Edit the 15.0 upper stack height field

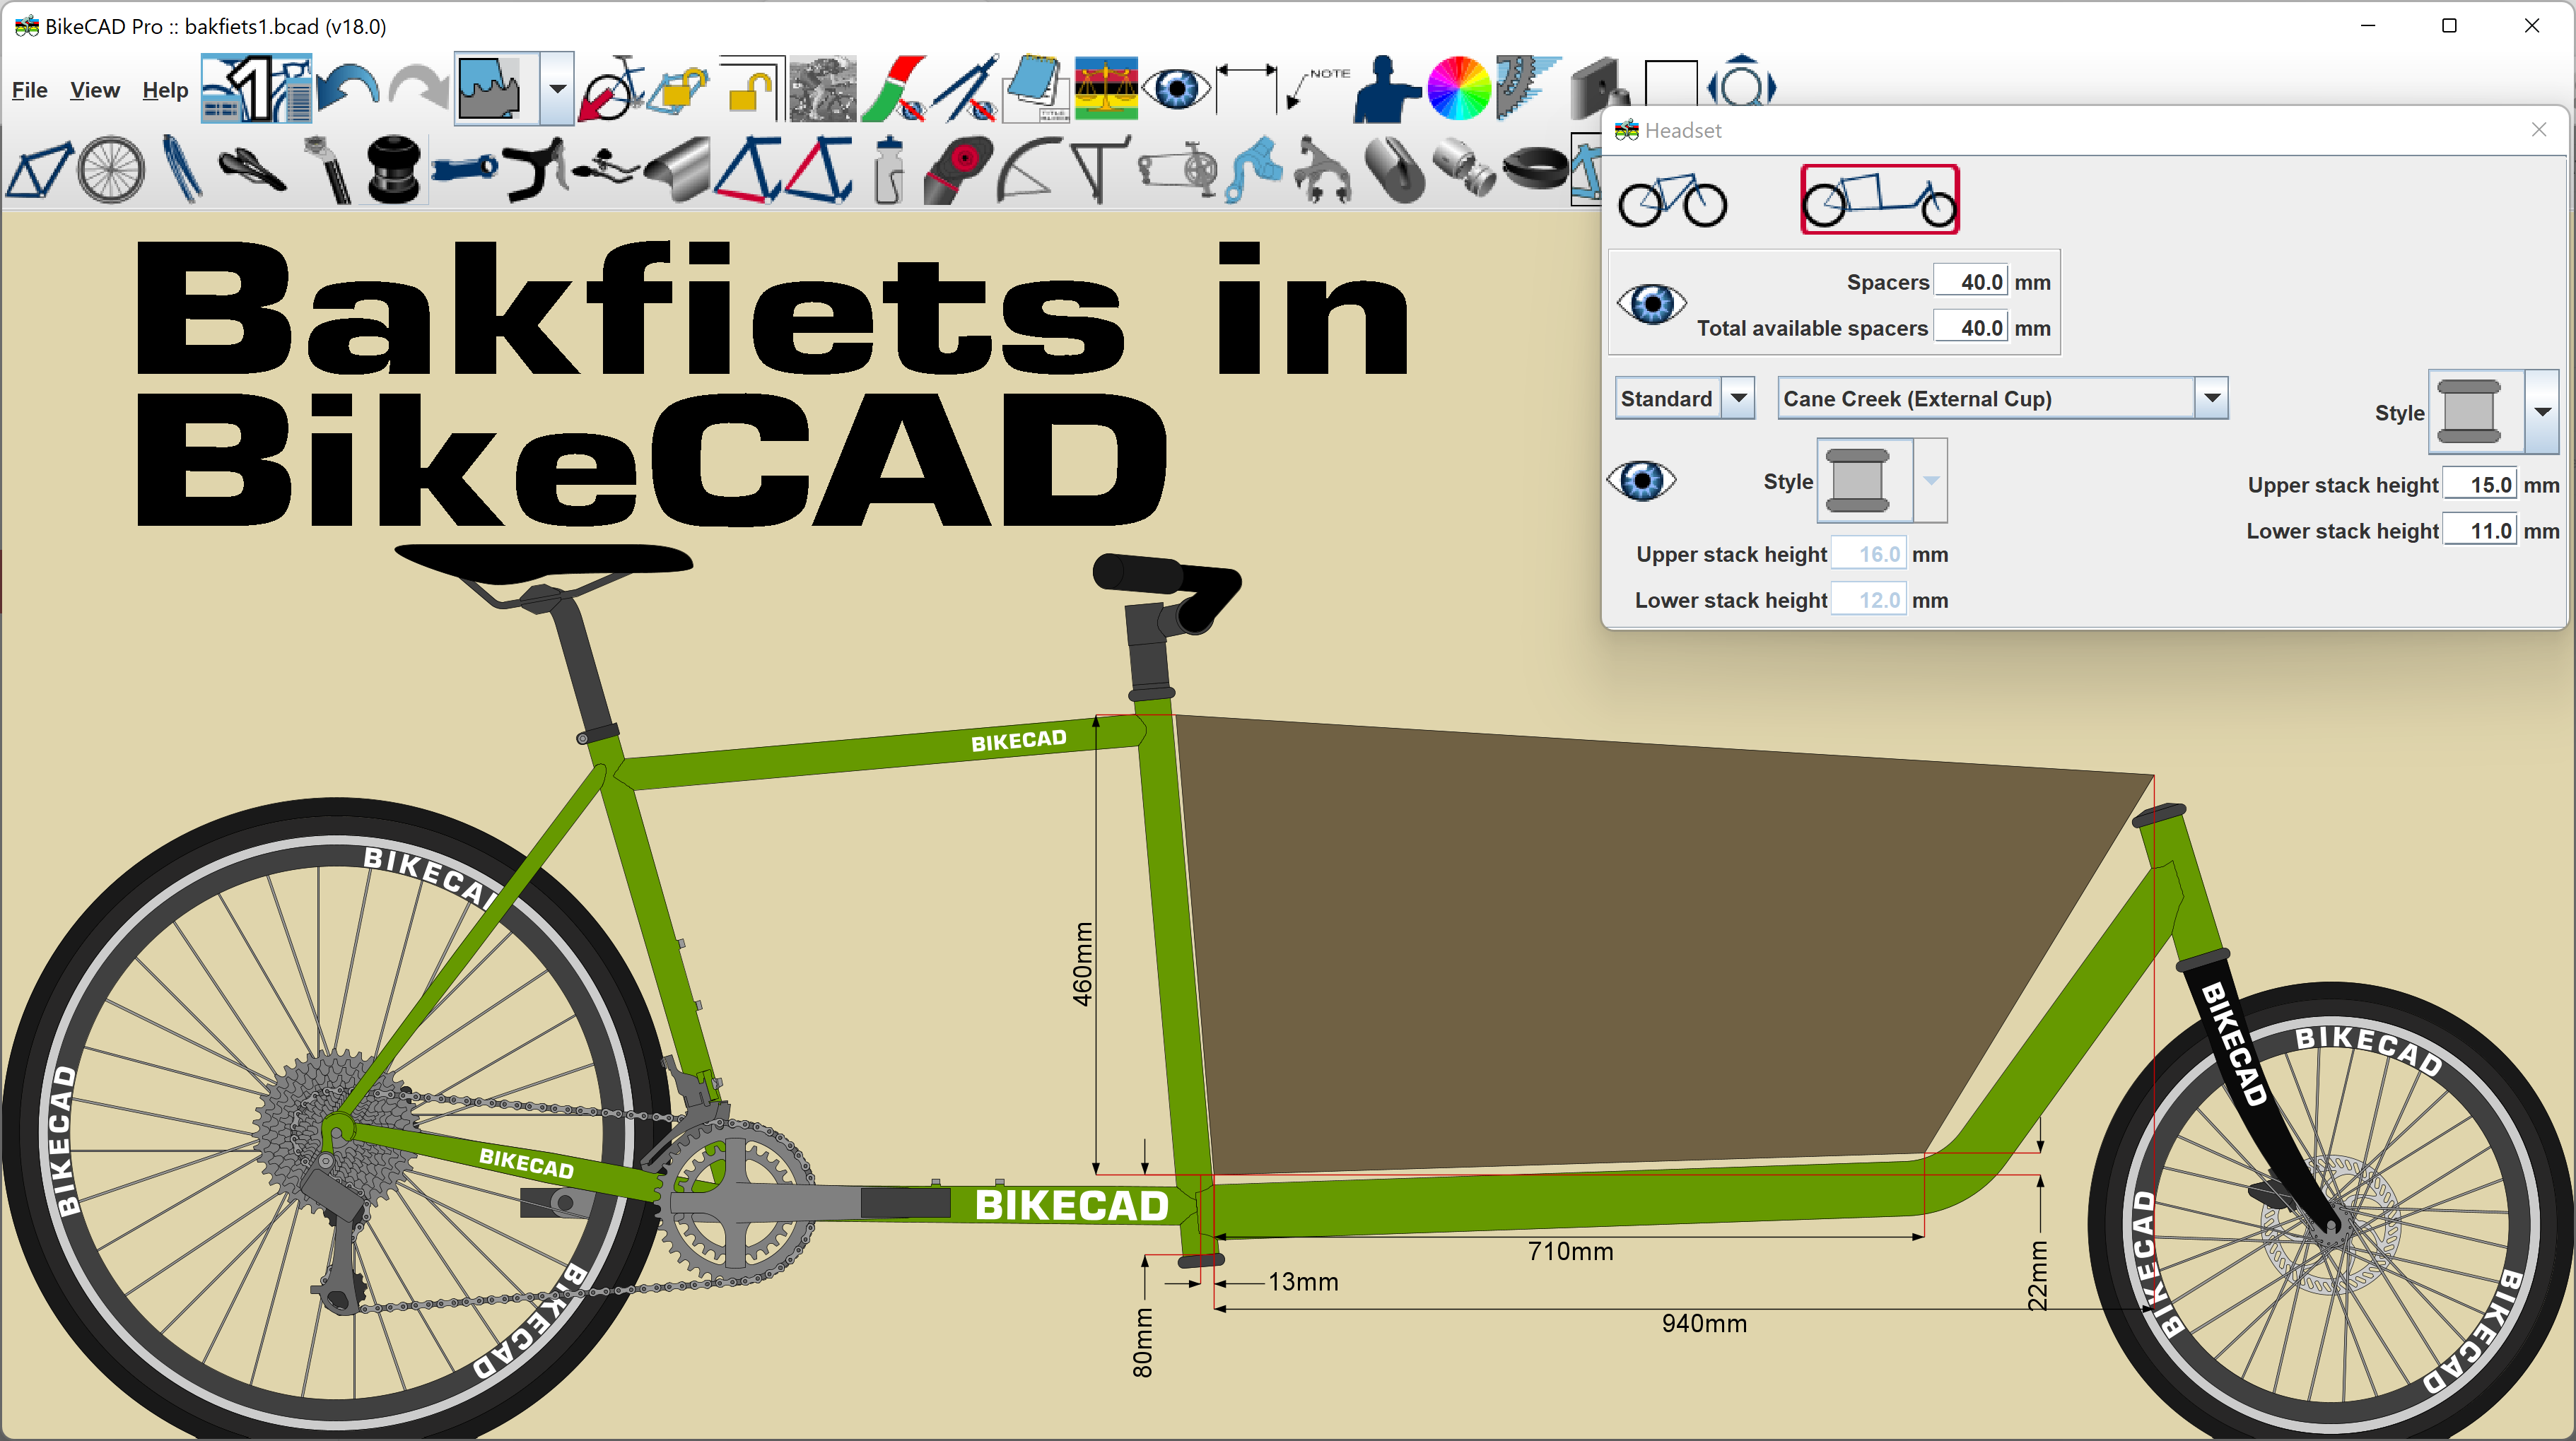pyautogui.click(x=2479, y=485)
